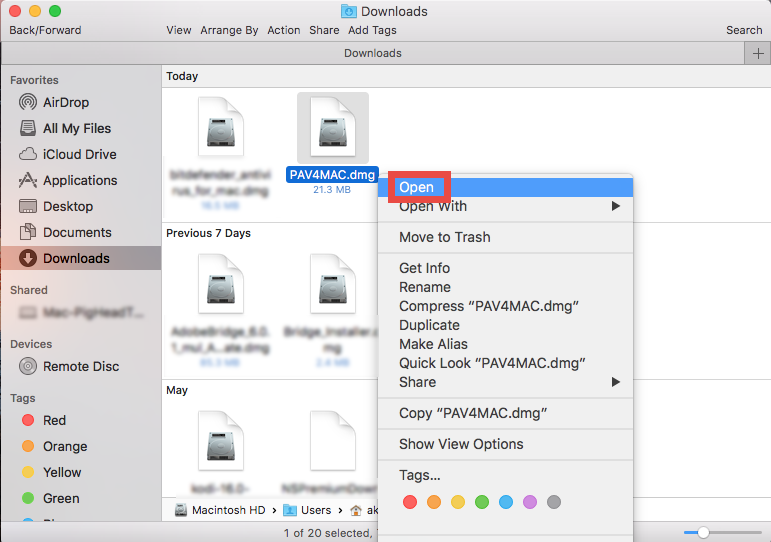Click the May group header
The width and height of the screenshot is (771, 542).
pos(177,391)
